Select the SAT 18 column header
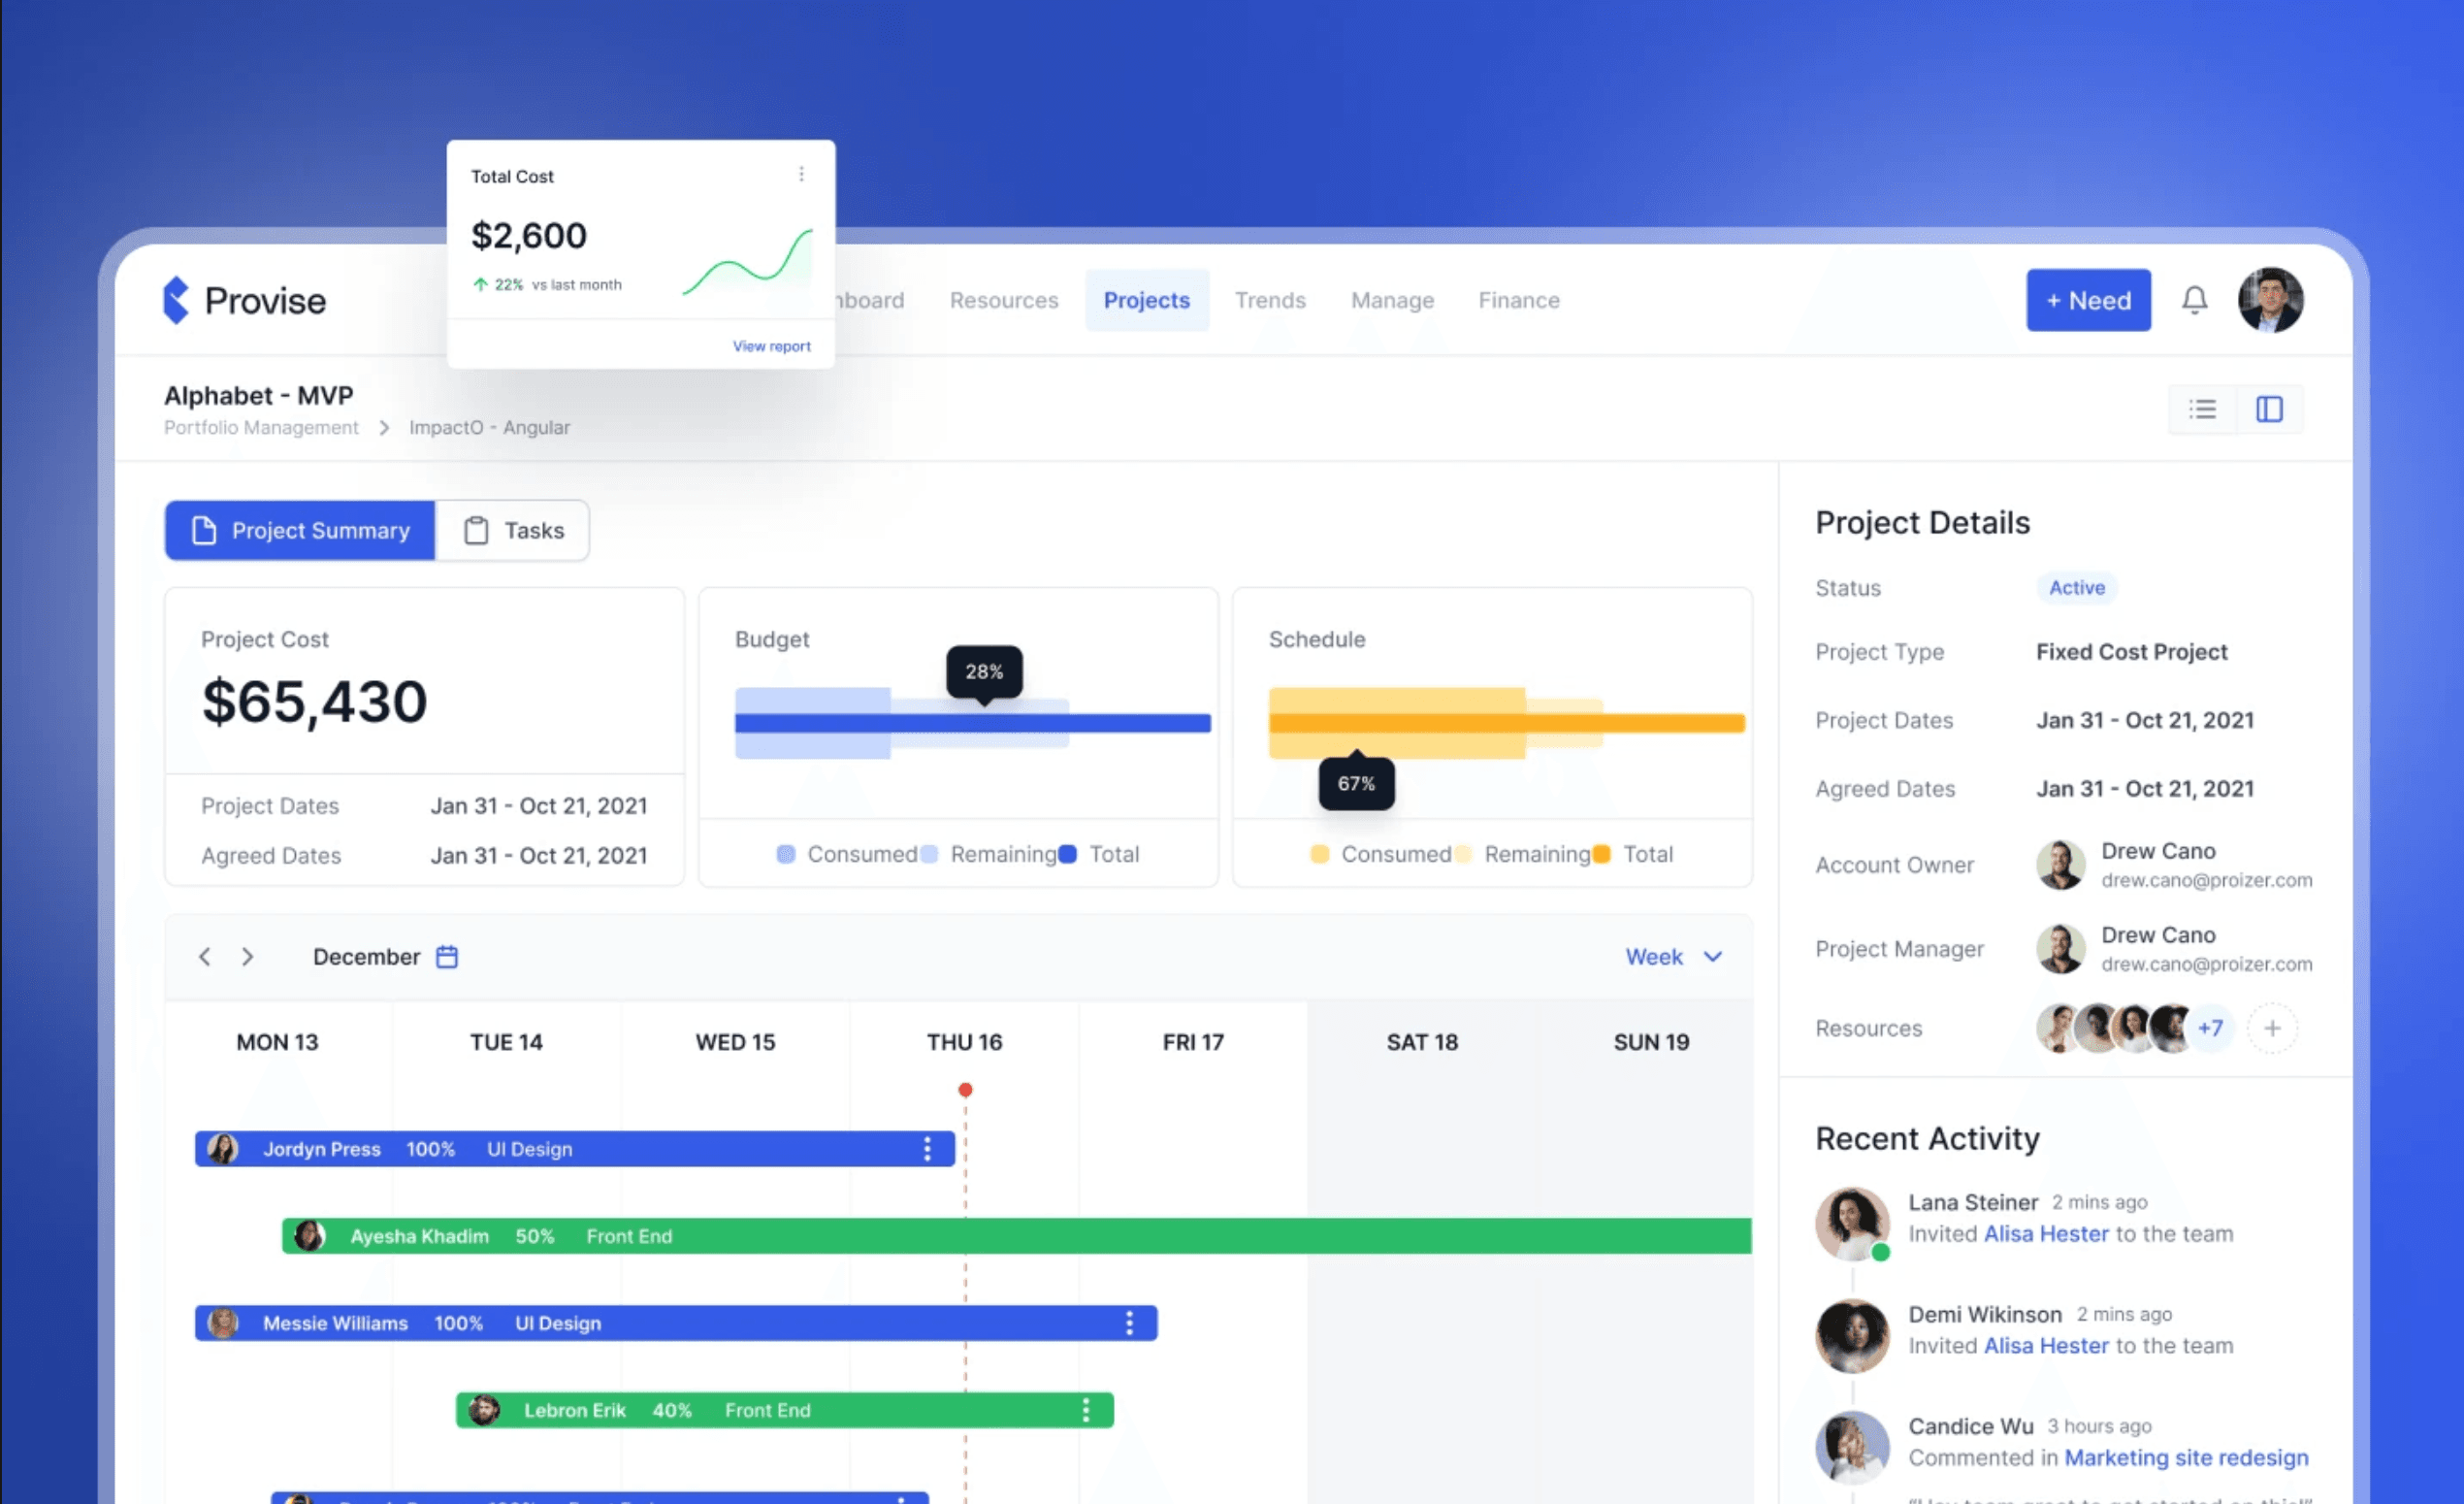 pos(1422,1042)
